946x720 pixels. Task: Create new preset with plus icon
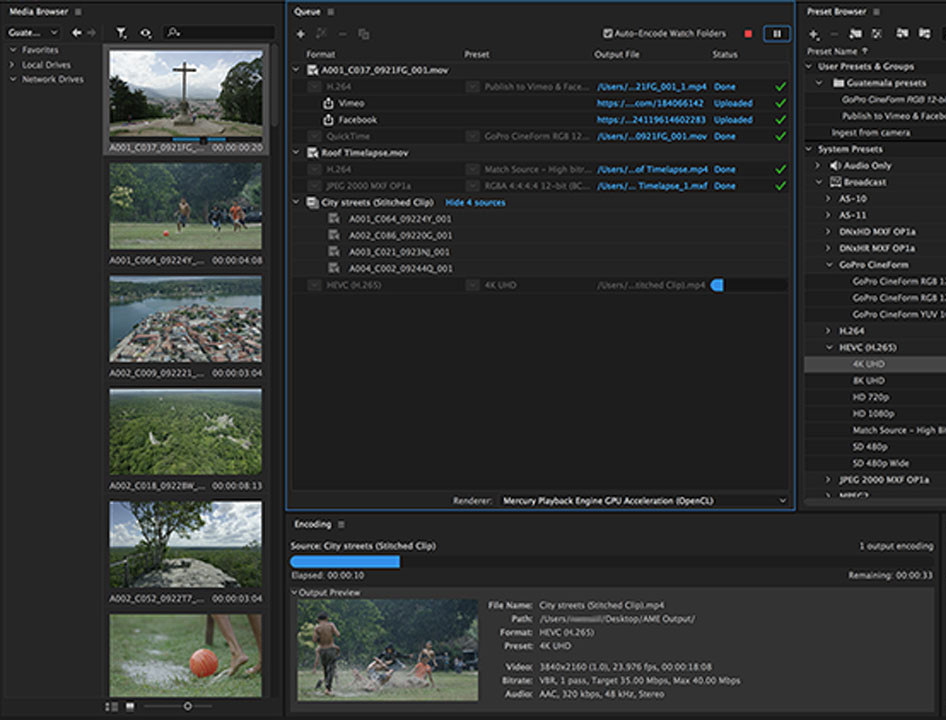[814, 34]
